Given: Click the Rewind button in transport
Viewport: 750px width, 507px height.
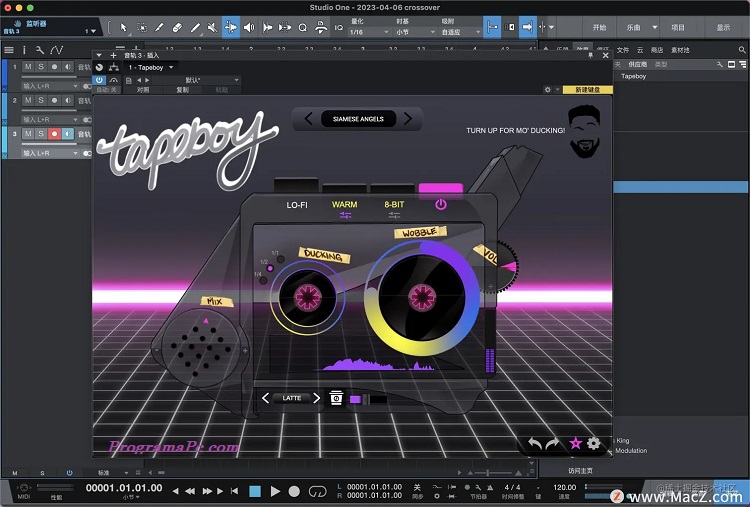Looking at the screenshot, I should (190, 491).
